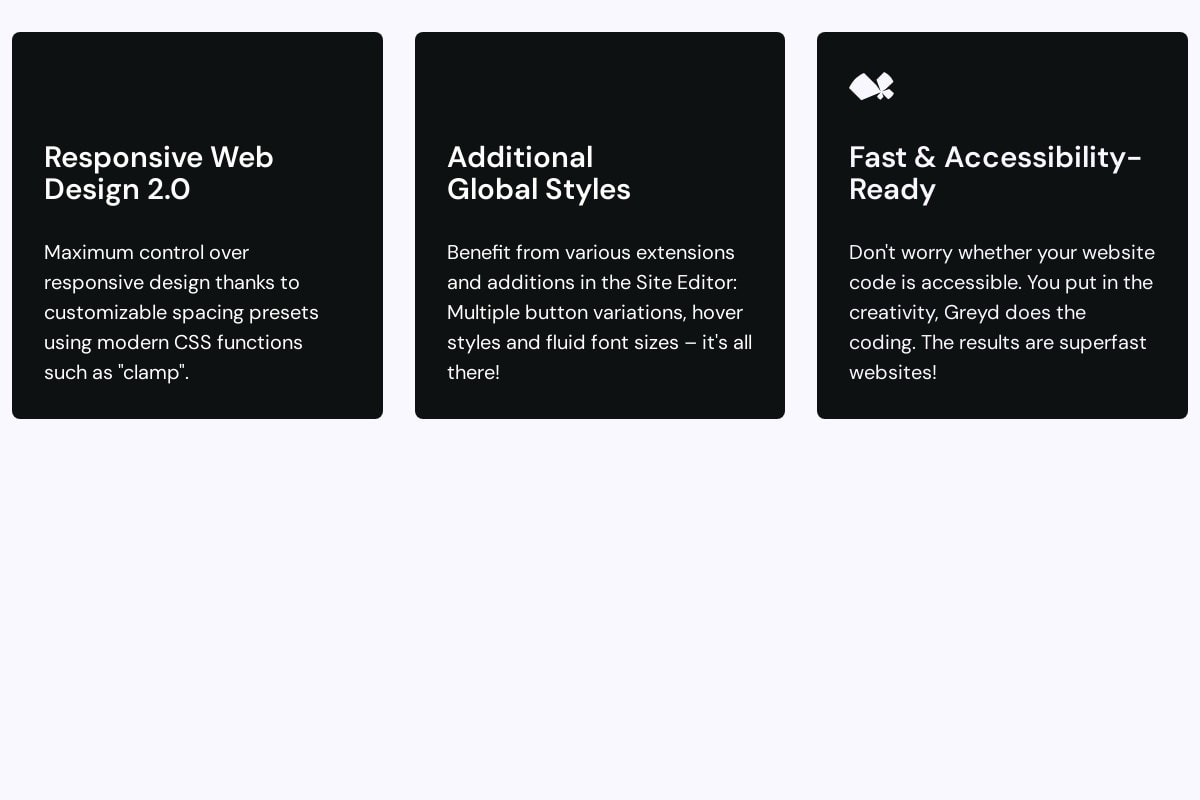
Task: Click the word "creativity," in the third card
Action: click(893, 312)
